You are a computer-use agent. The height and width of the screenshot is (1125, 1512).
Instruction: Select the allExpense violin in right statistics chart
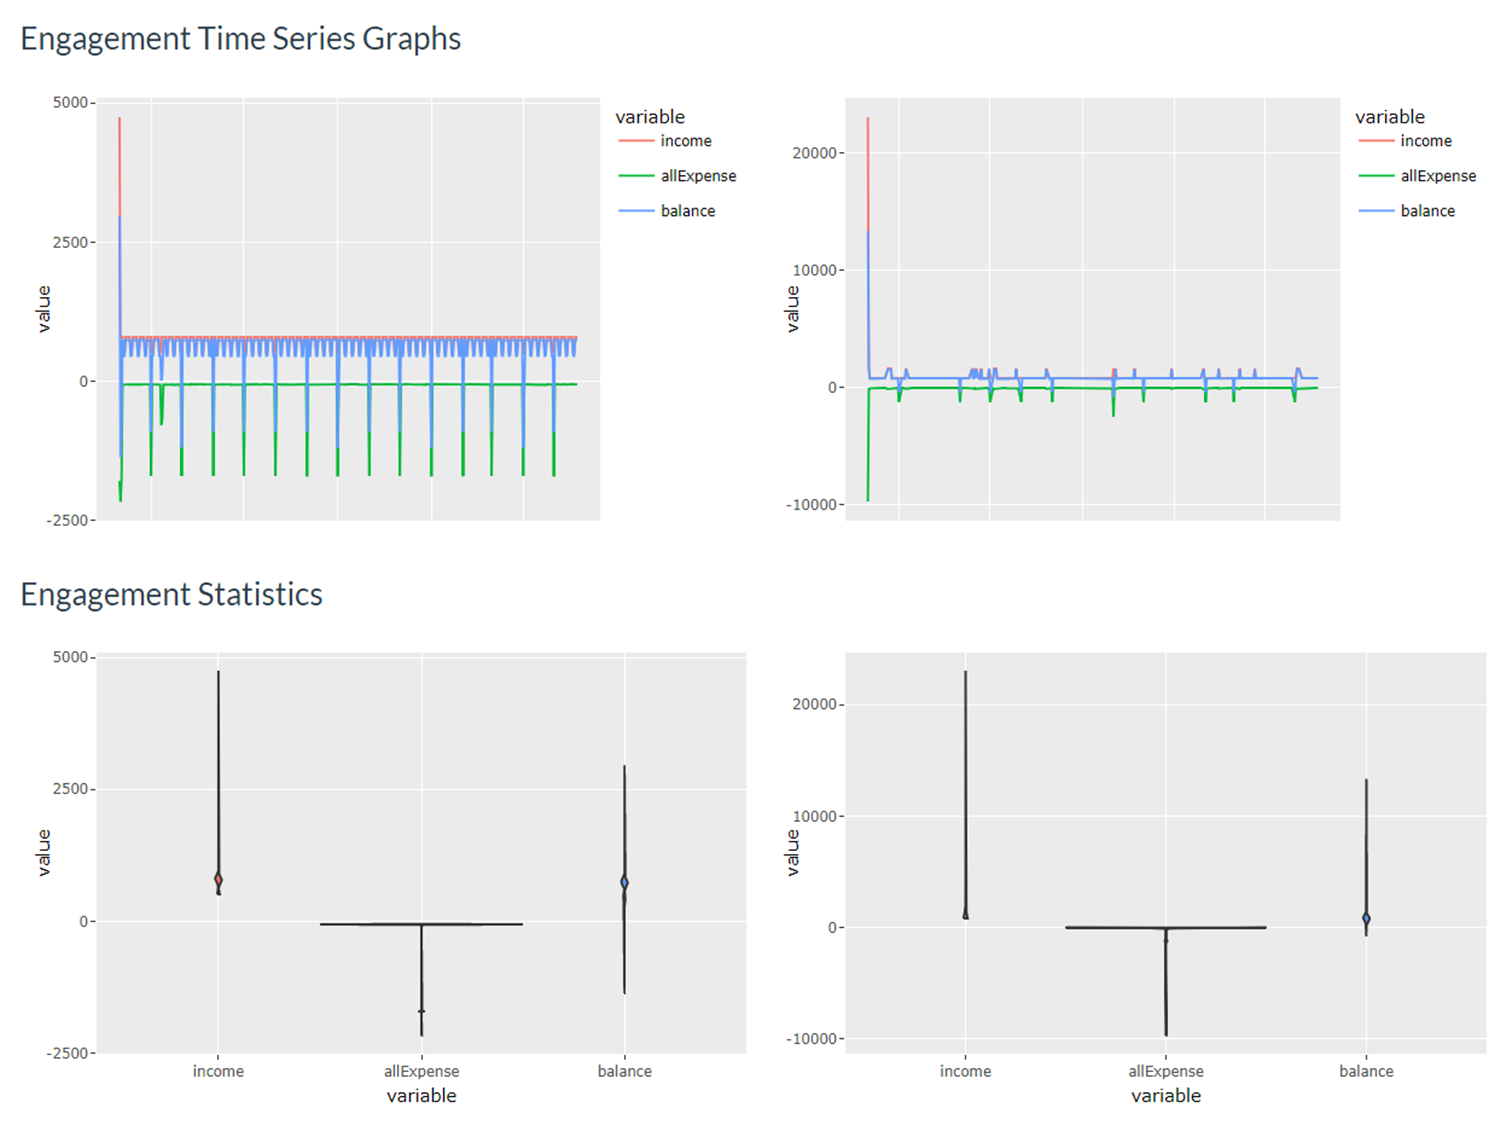tap(1165, 928)
